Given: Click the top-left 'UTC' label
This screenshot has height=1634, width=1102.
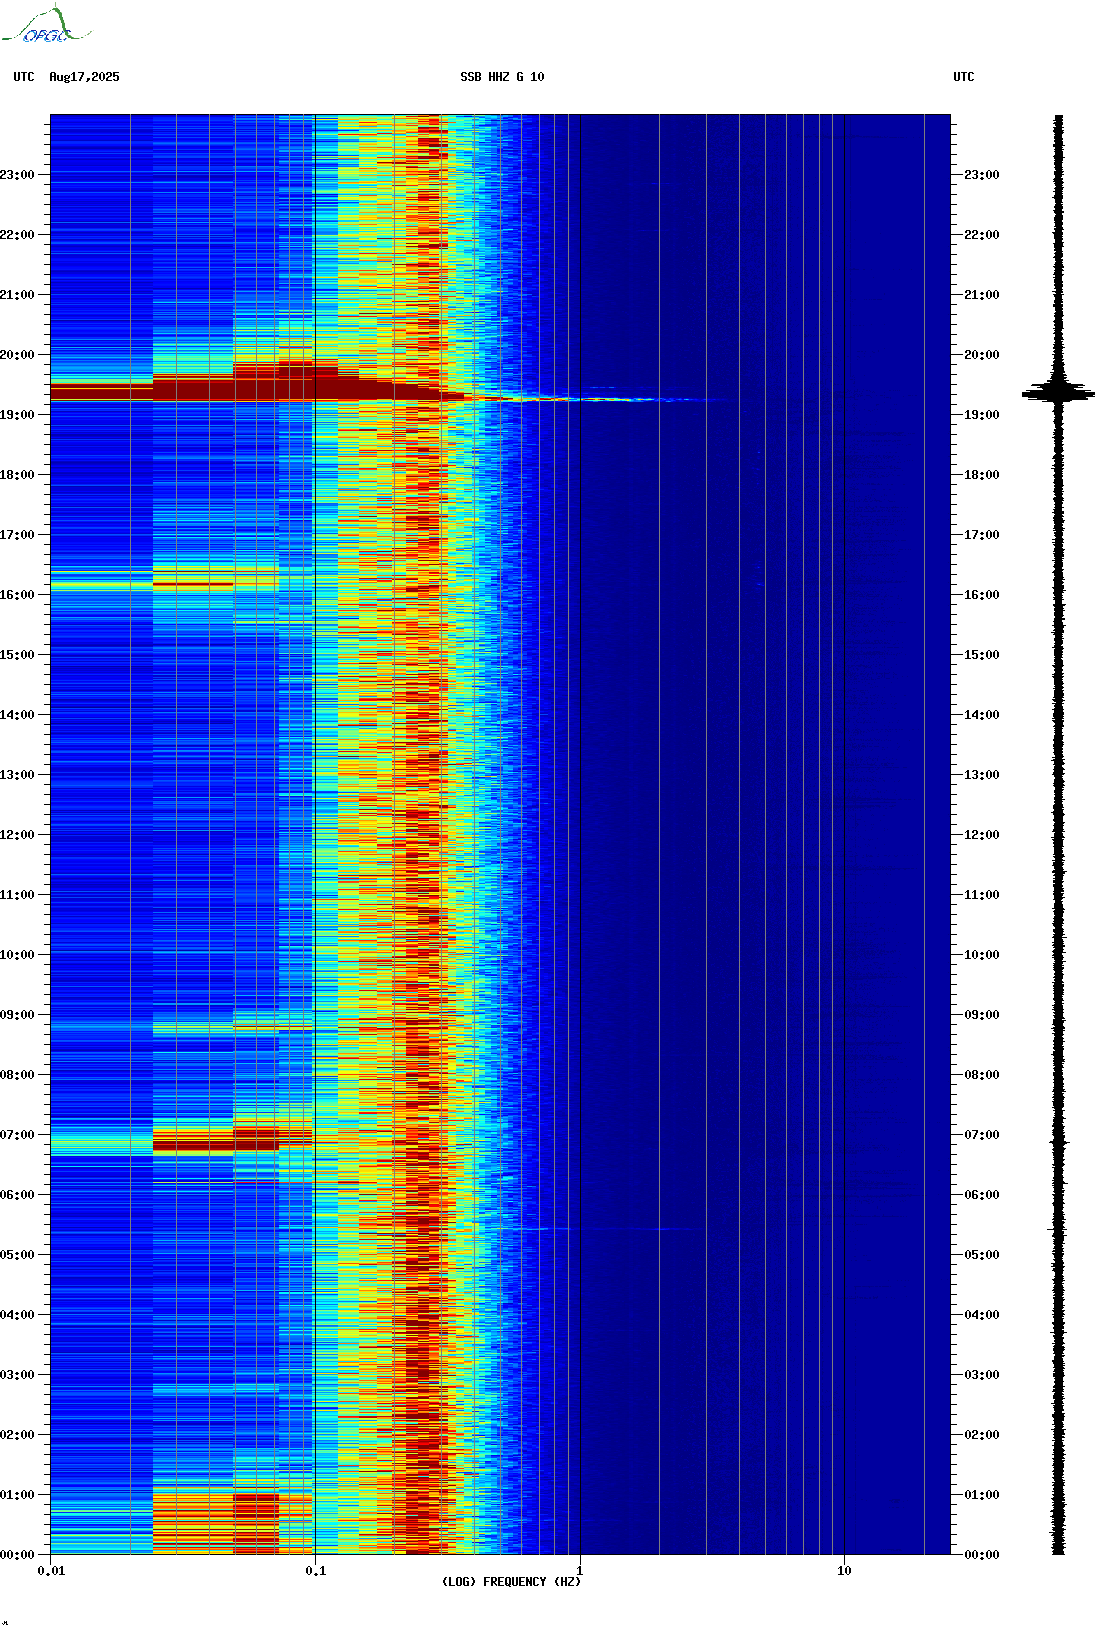Looking at the screenshot, I should tap(24, 77).
